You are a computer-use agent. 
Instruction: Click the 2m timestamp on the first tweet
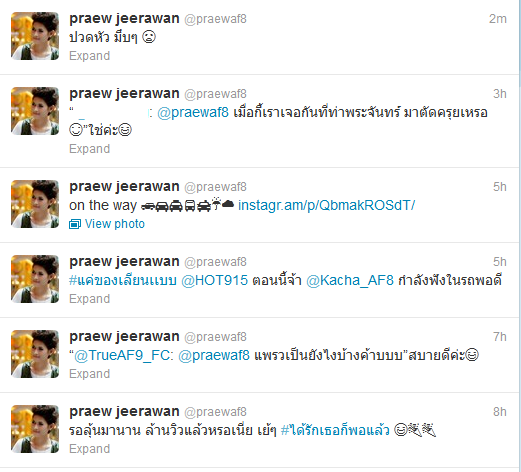pyautogui.click(x=498, y=19)
